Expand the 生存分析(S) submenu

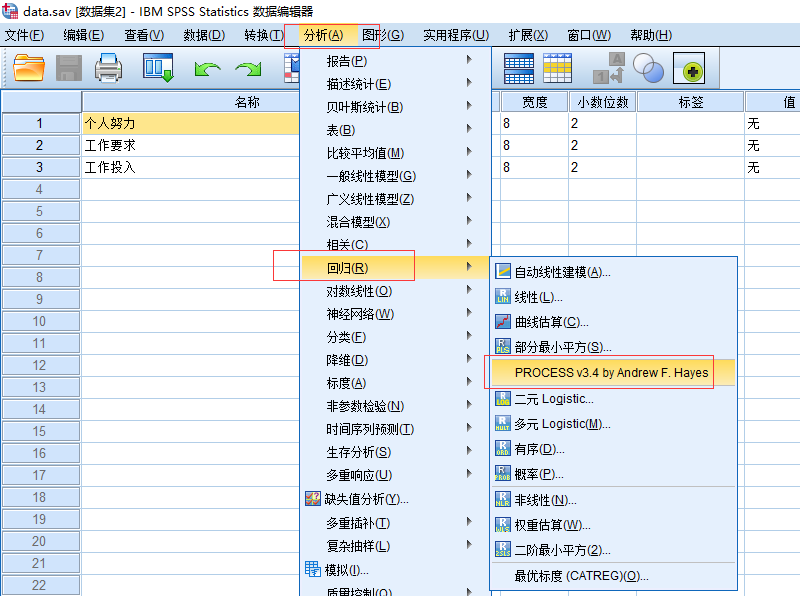(x=395, y=452)
